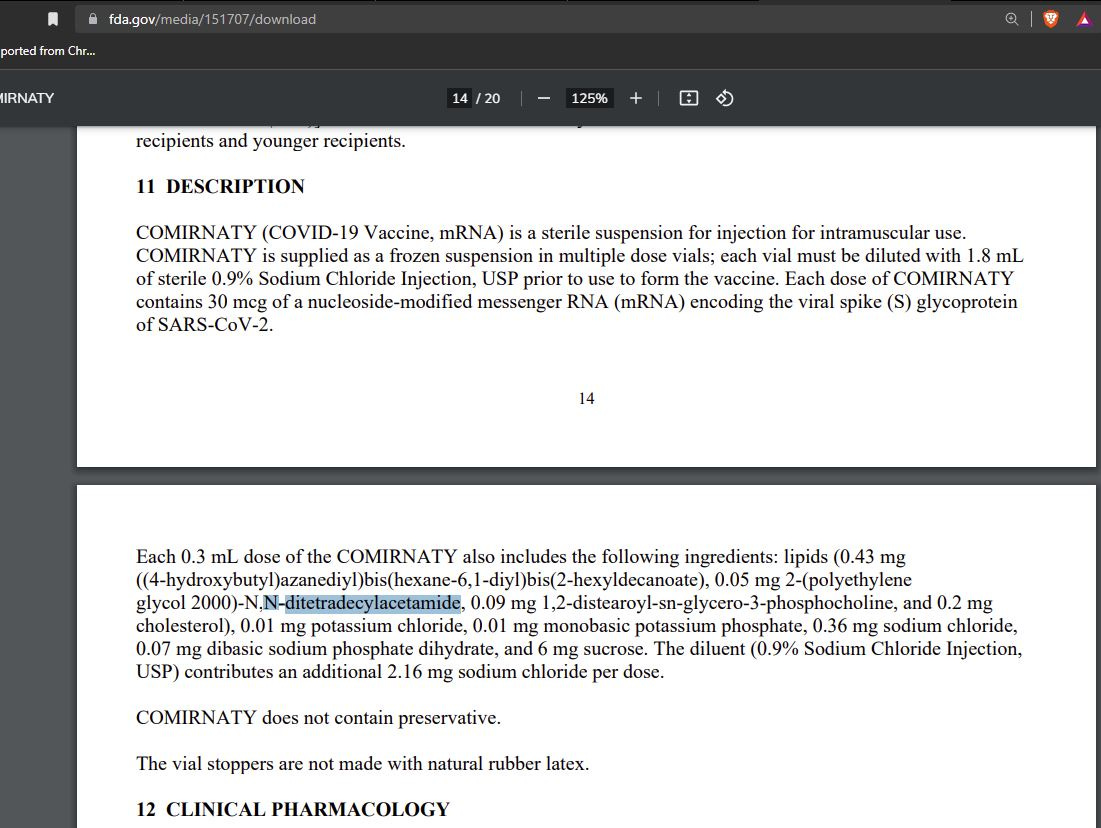Screen dimensions: 1101x828
Task: Click the heading 11 DESCRIPTION
Action: tap(220, 187)
